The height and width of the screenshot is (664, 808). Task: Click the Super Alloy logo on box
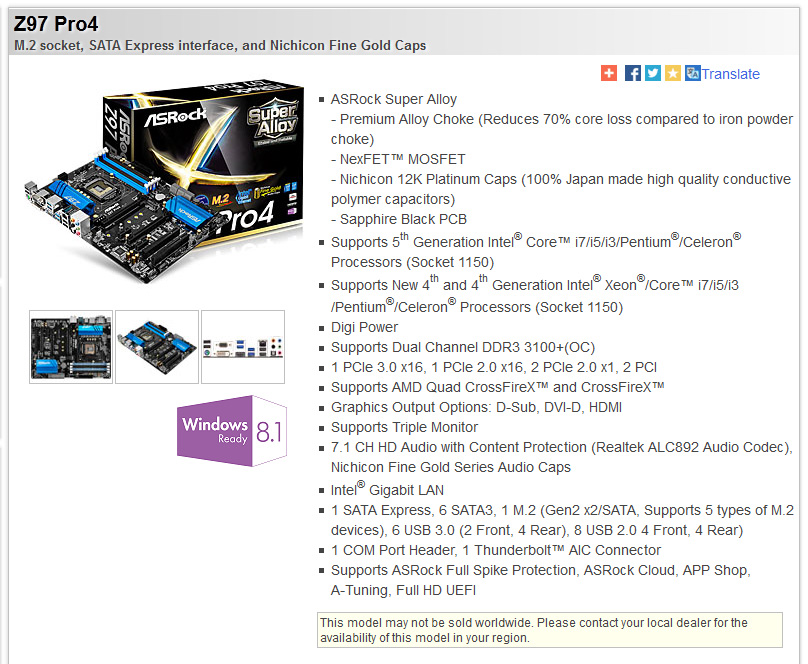pyautogui.click(x=272, y=121)
